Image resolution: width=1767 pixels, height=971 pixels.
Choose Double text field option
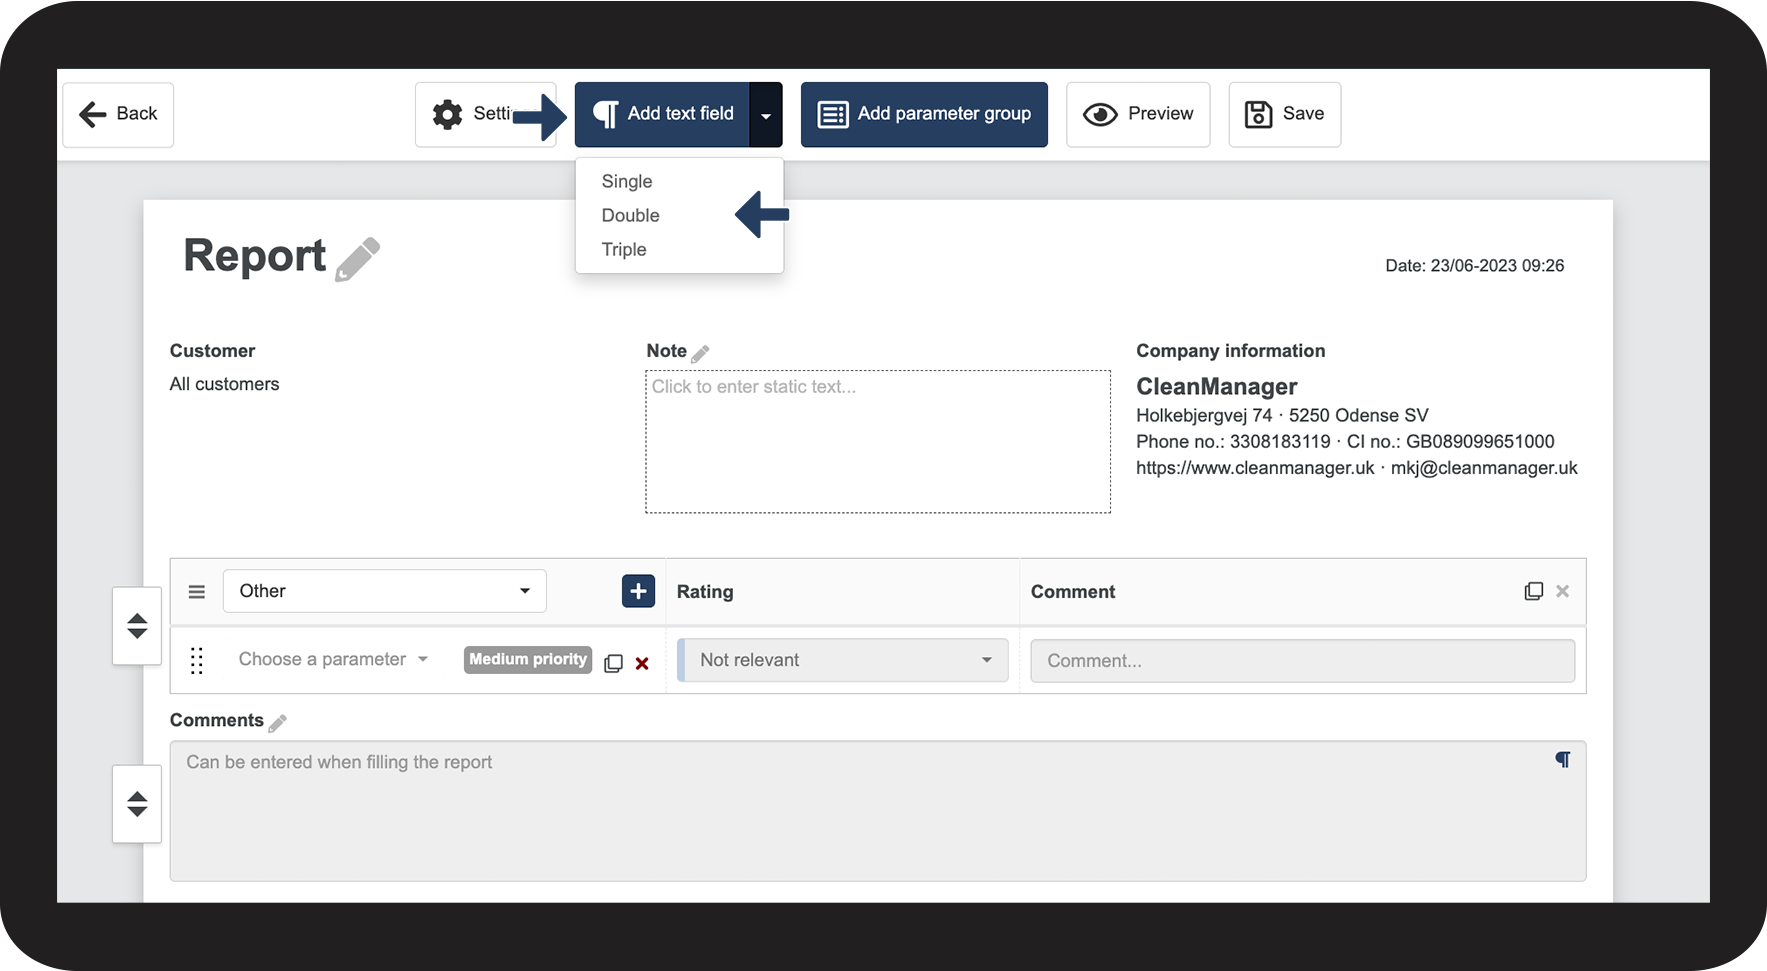coord(631,215)
